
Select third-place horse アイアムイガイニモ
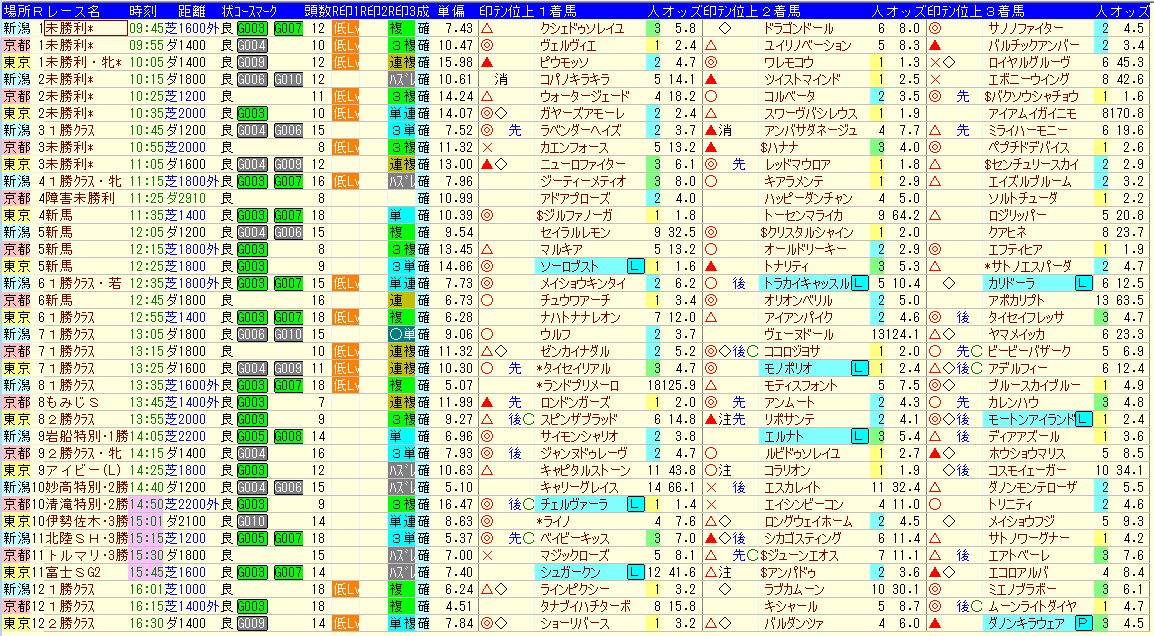(1033, 113)
